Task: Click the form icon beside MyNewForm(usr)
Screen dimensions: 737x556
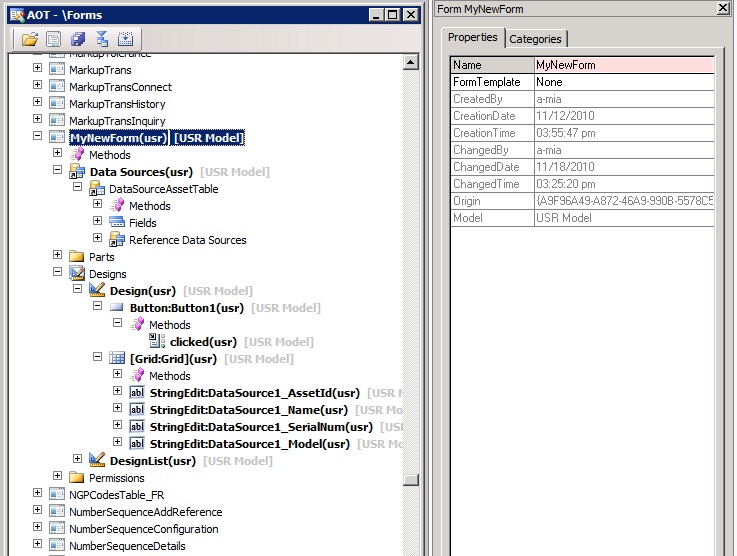Action: [x=57, y=137]
